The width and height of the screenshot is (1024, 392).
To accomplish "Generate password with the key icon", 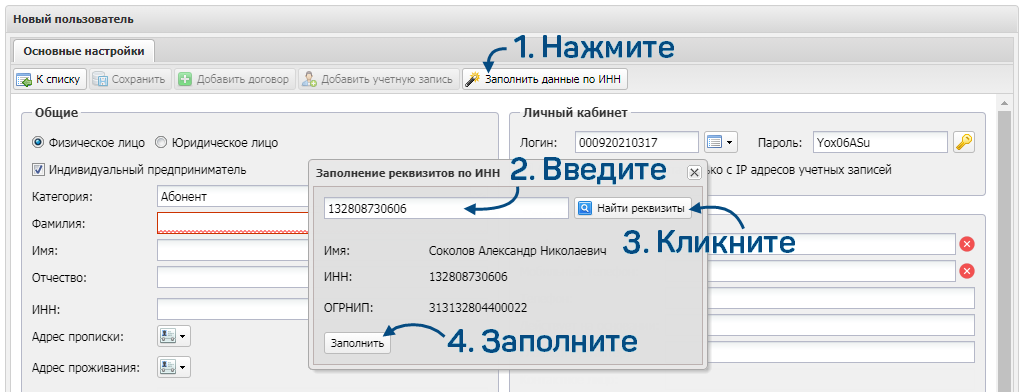I will pos(964,142).
